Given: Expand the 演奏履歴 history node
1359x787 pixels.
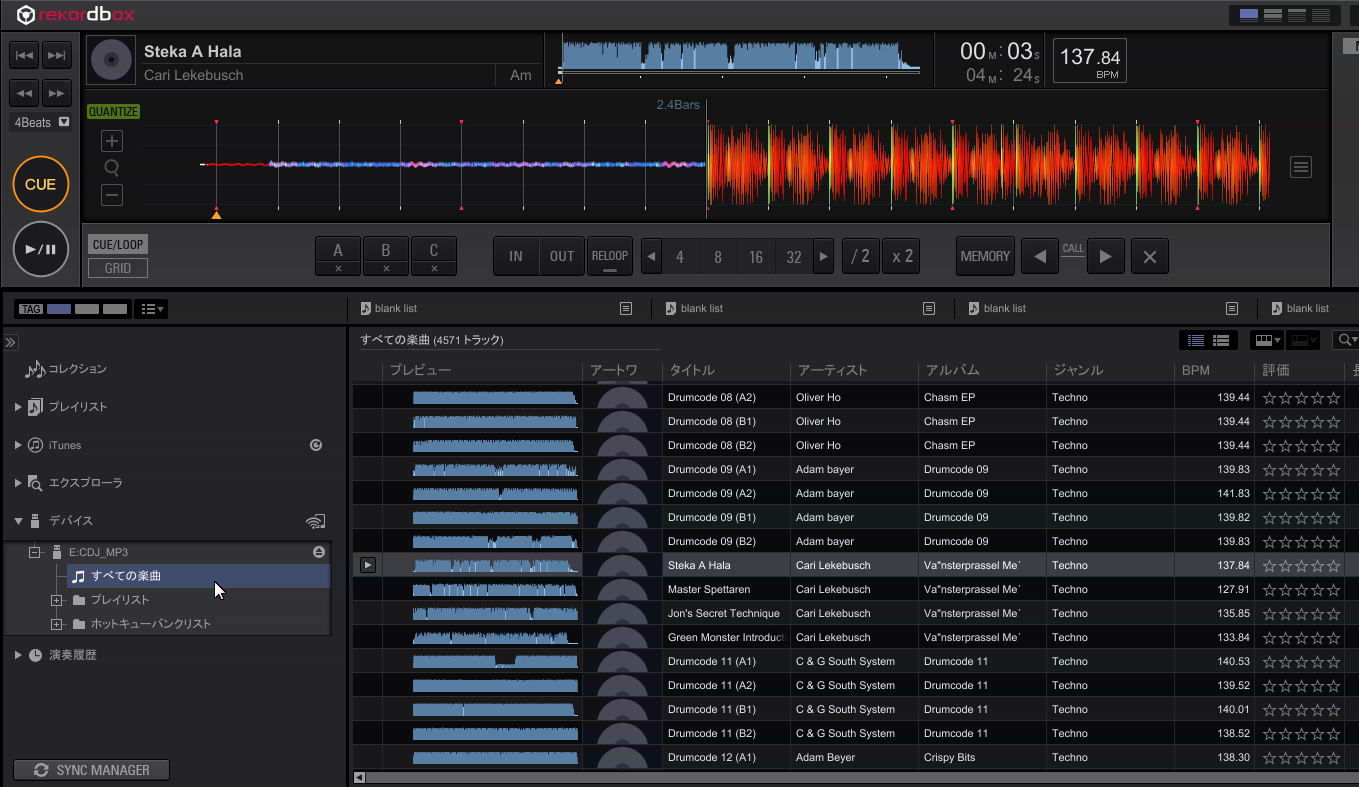Looking at the screenshot, I should pos(18,655).
